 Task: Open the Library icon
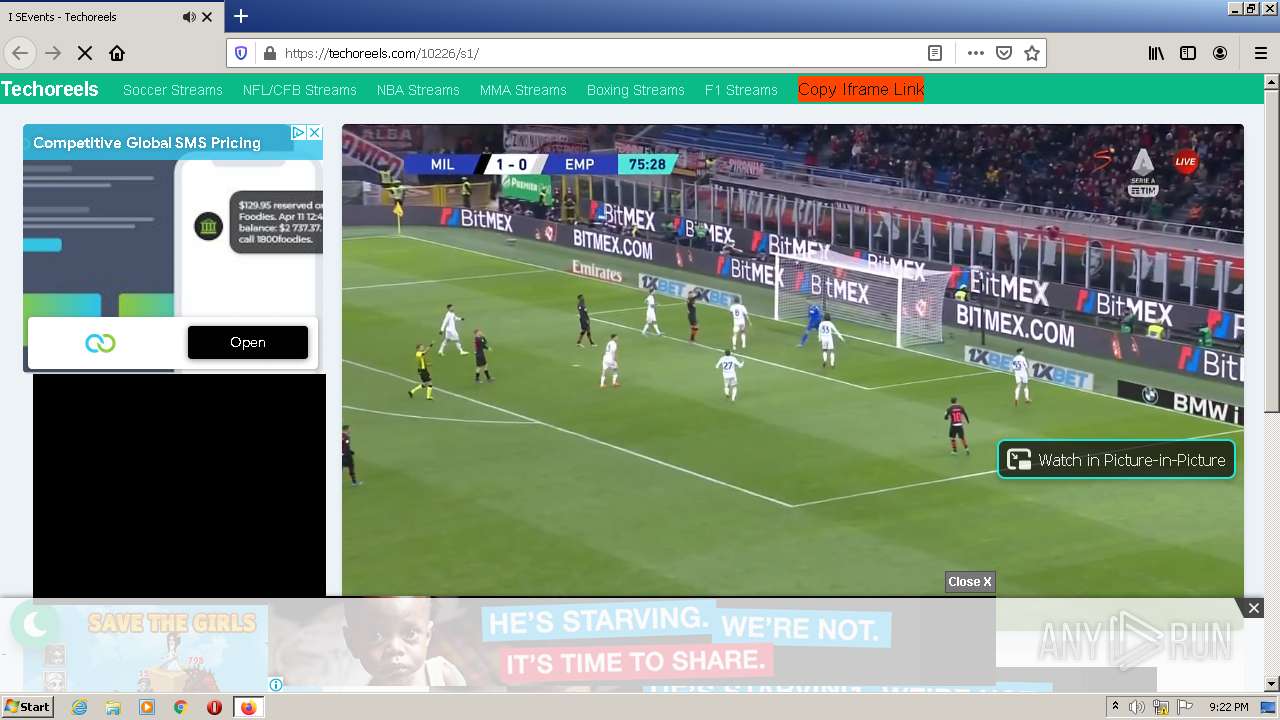tap(1156, 53)
